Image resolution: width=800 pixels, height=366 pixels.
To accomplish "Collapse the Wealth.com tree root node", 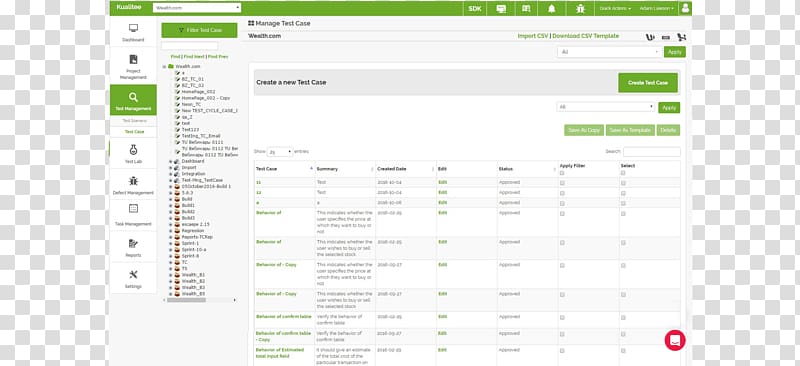I will coord(164,66).
